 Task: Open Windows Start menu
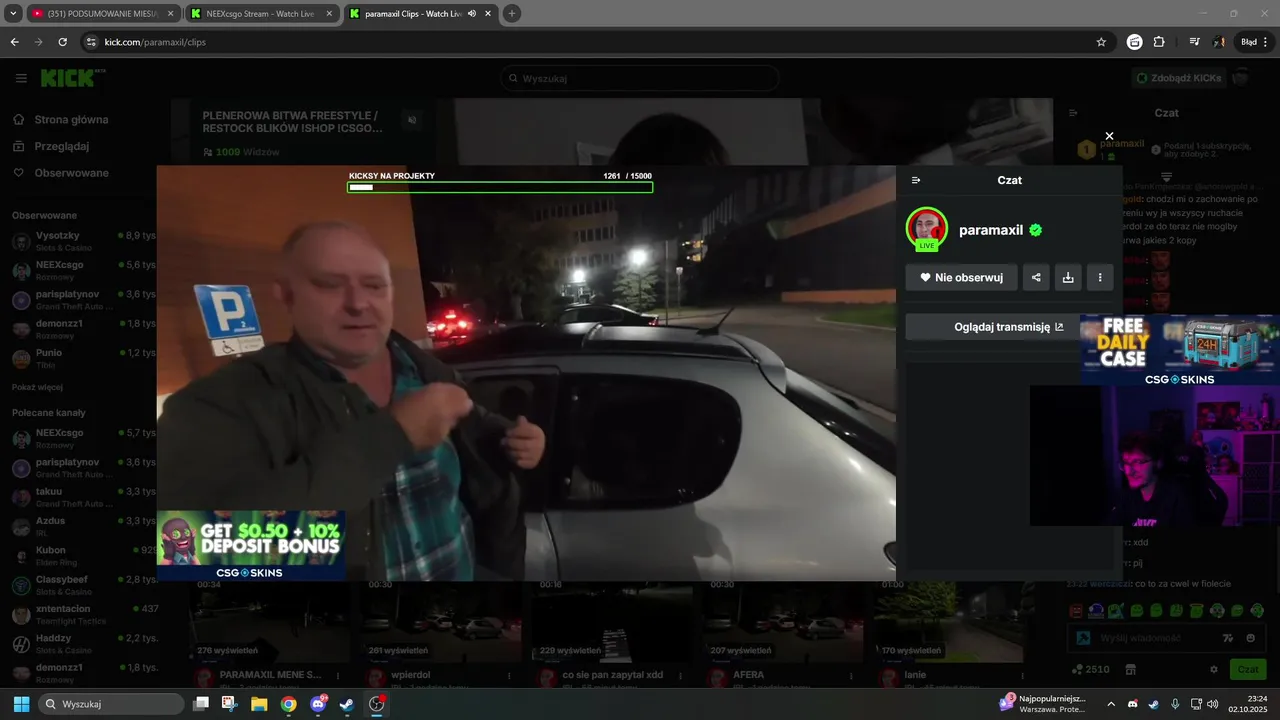21,704
